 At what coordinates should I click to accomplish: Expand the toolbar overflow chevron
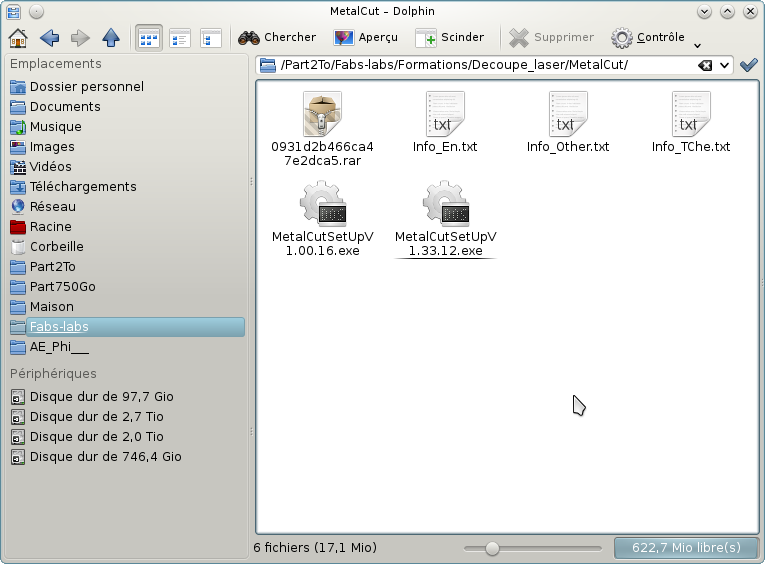(x=698, y=45)
